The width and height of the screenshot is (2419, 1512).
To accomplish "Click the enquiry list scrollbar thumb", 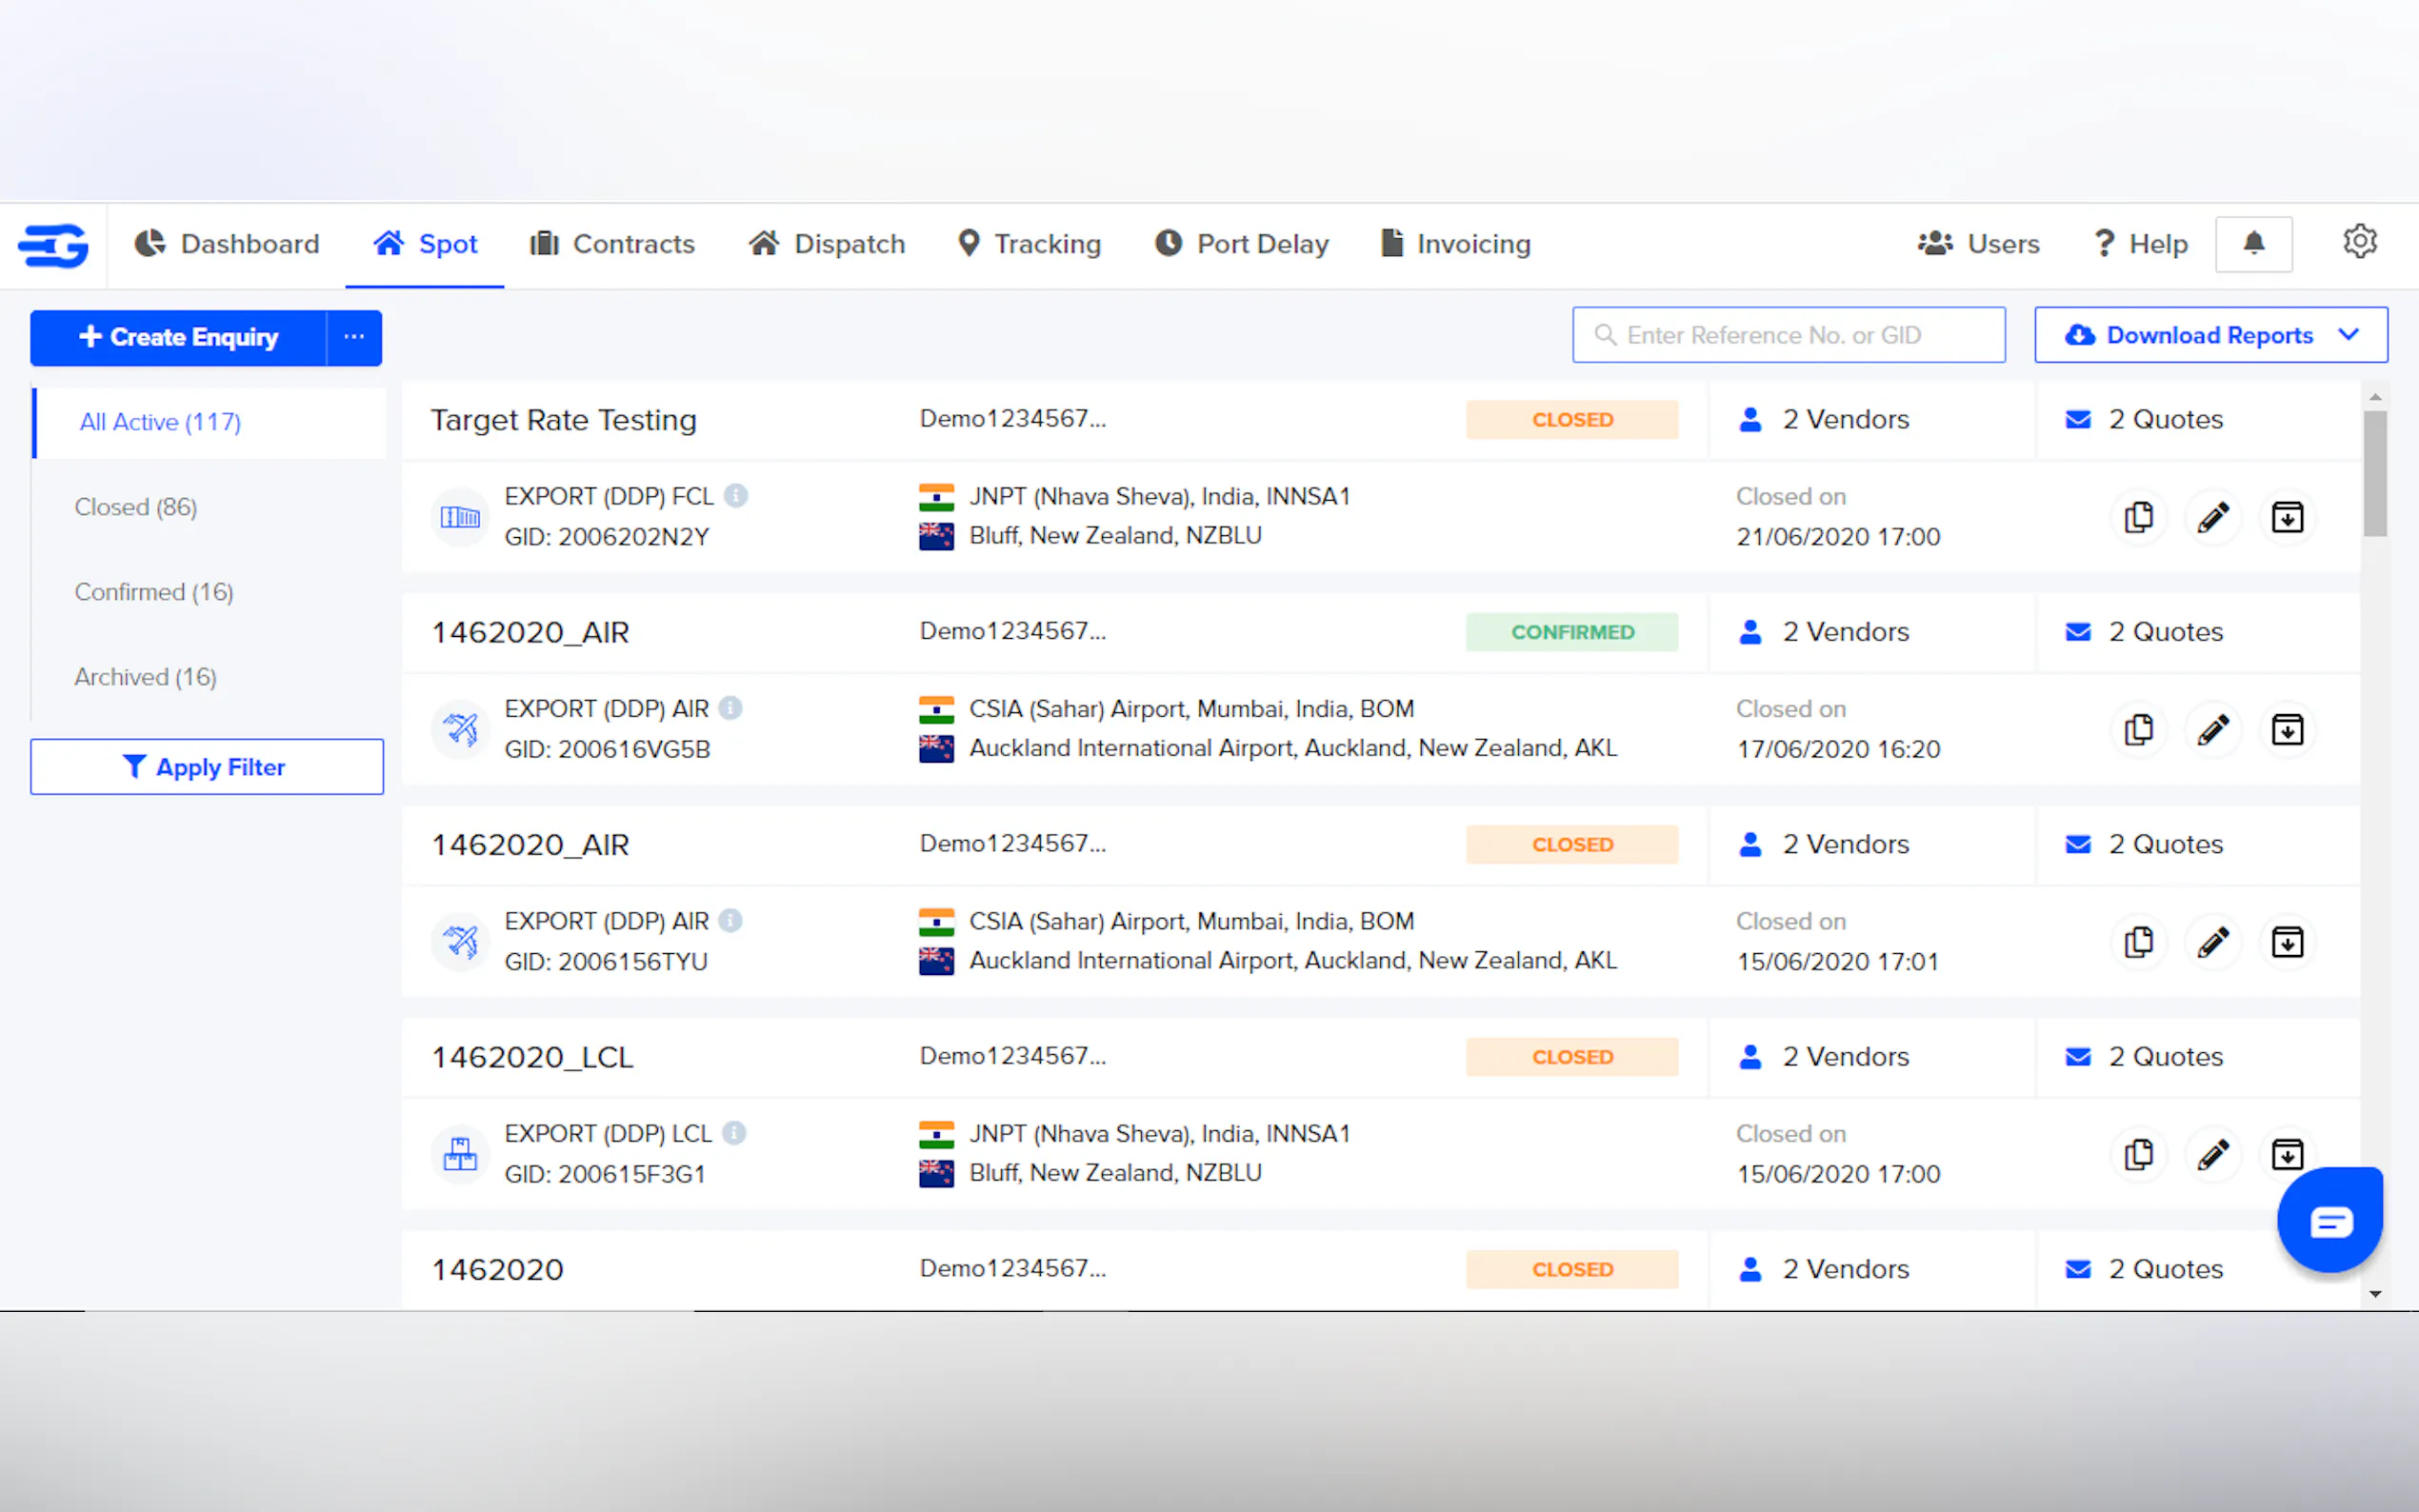I will coord(2375,473).
